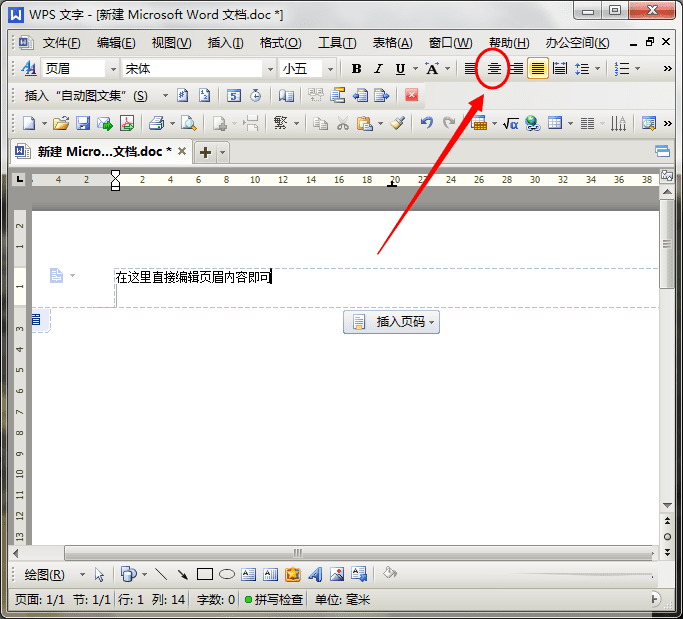Select the line drawing tool
Image resolution: width=683 pixels, height=619 pixels.
161,575
